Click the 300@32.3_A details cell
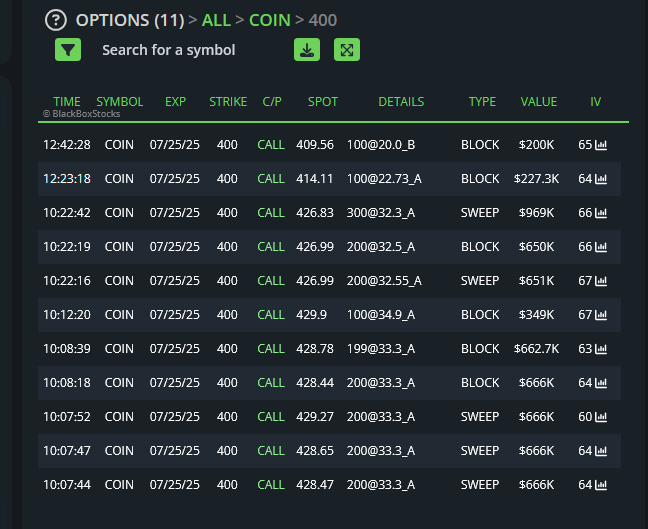 click(381, 213)
